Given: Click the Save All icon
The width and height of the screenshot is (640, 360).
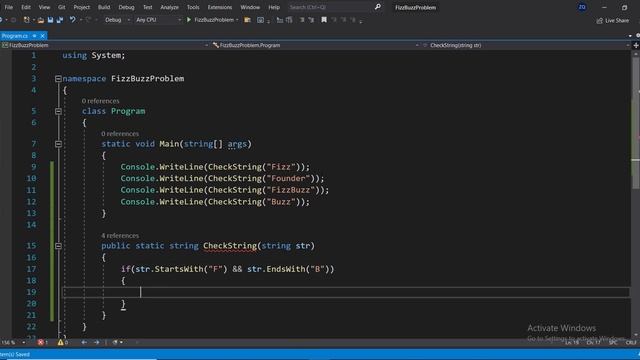Looking at the screenshot, I should click(x=60, y=20).
